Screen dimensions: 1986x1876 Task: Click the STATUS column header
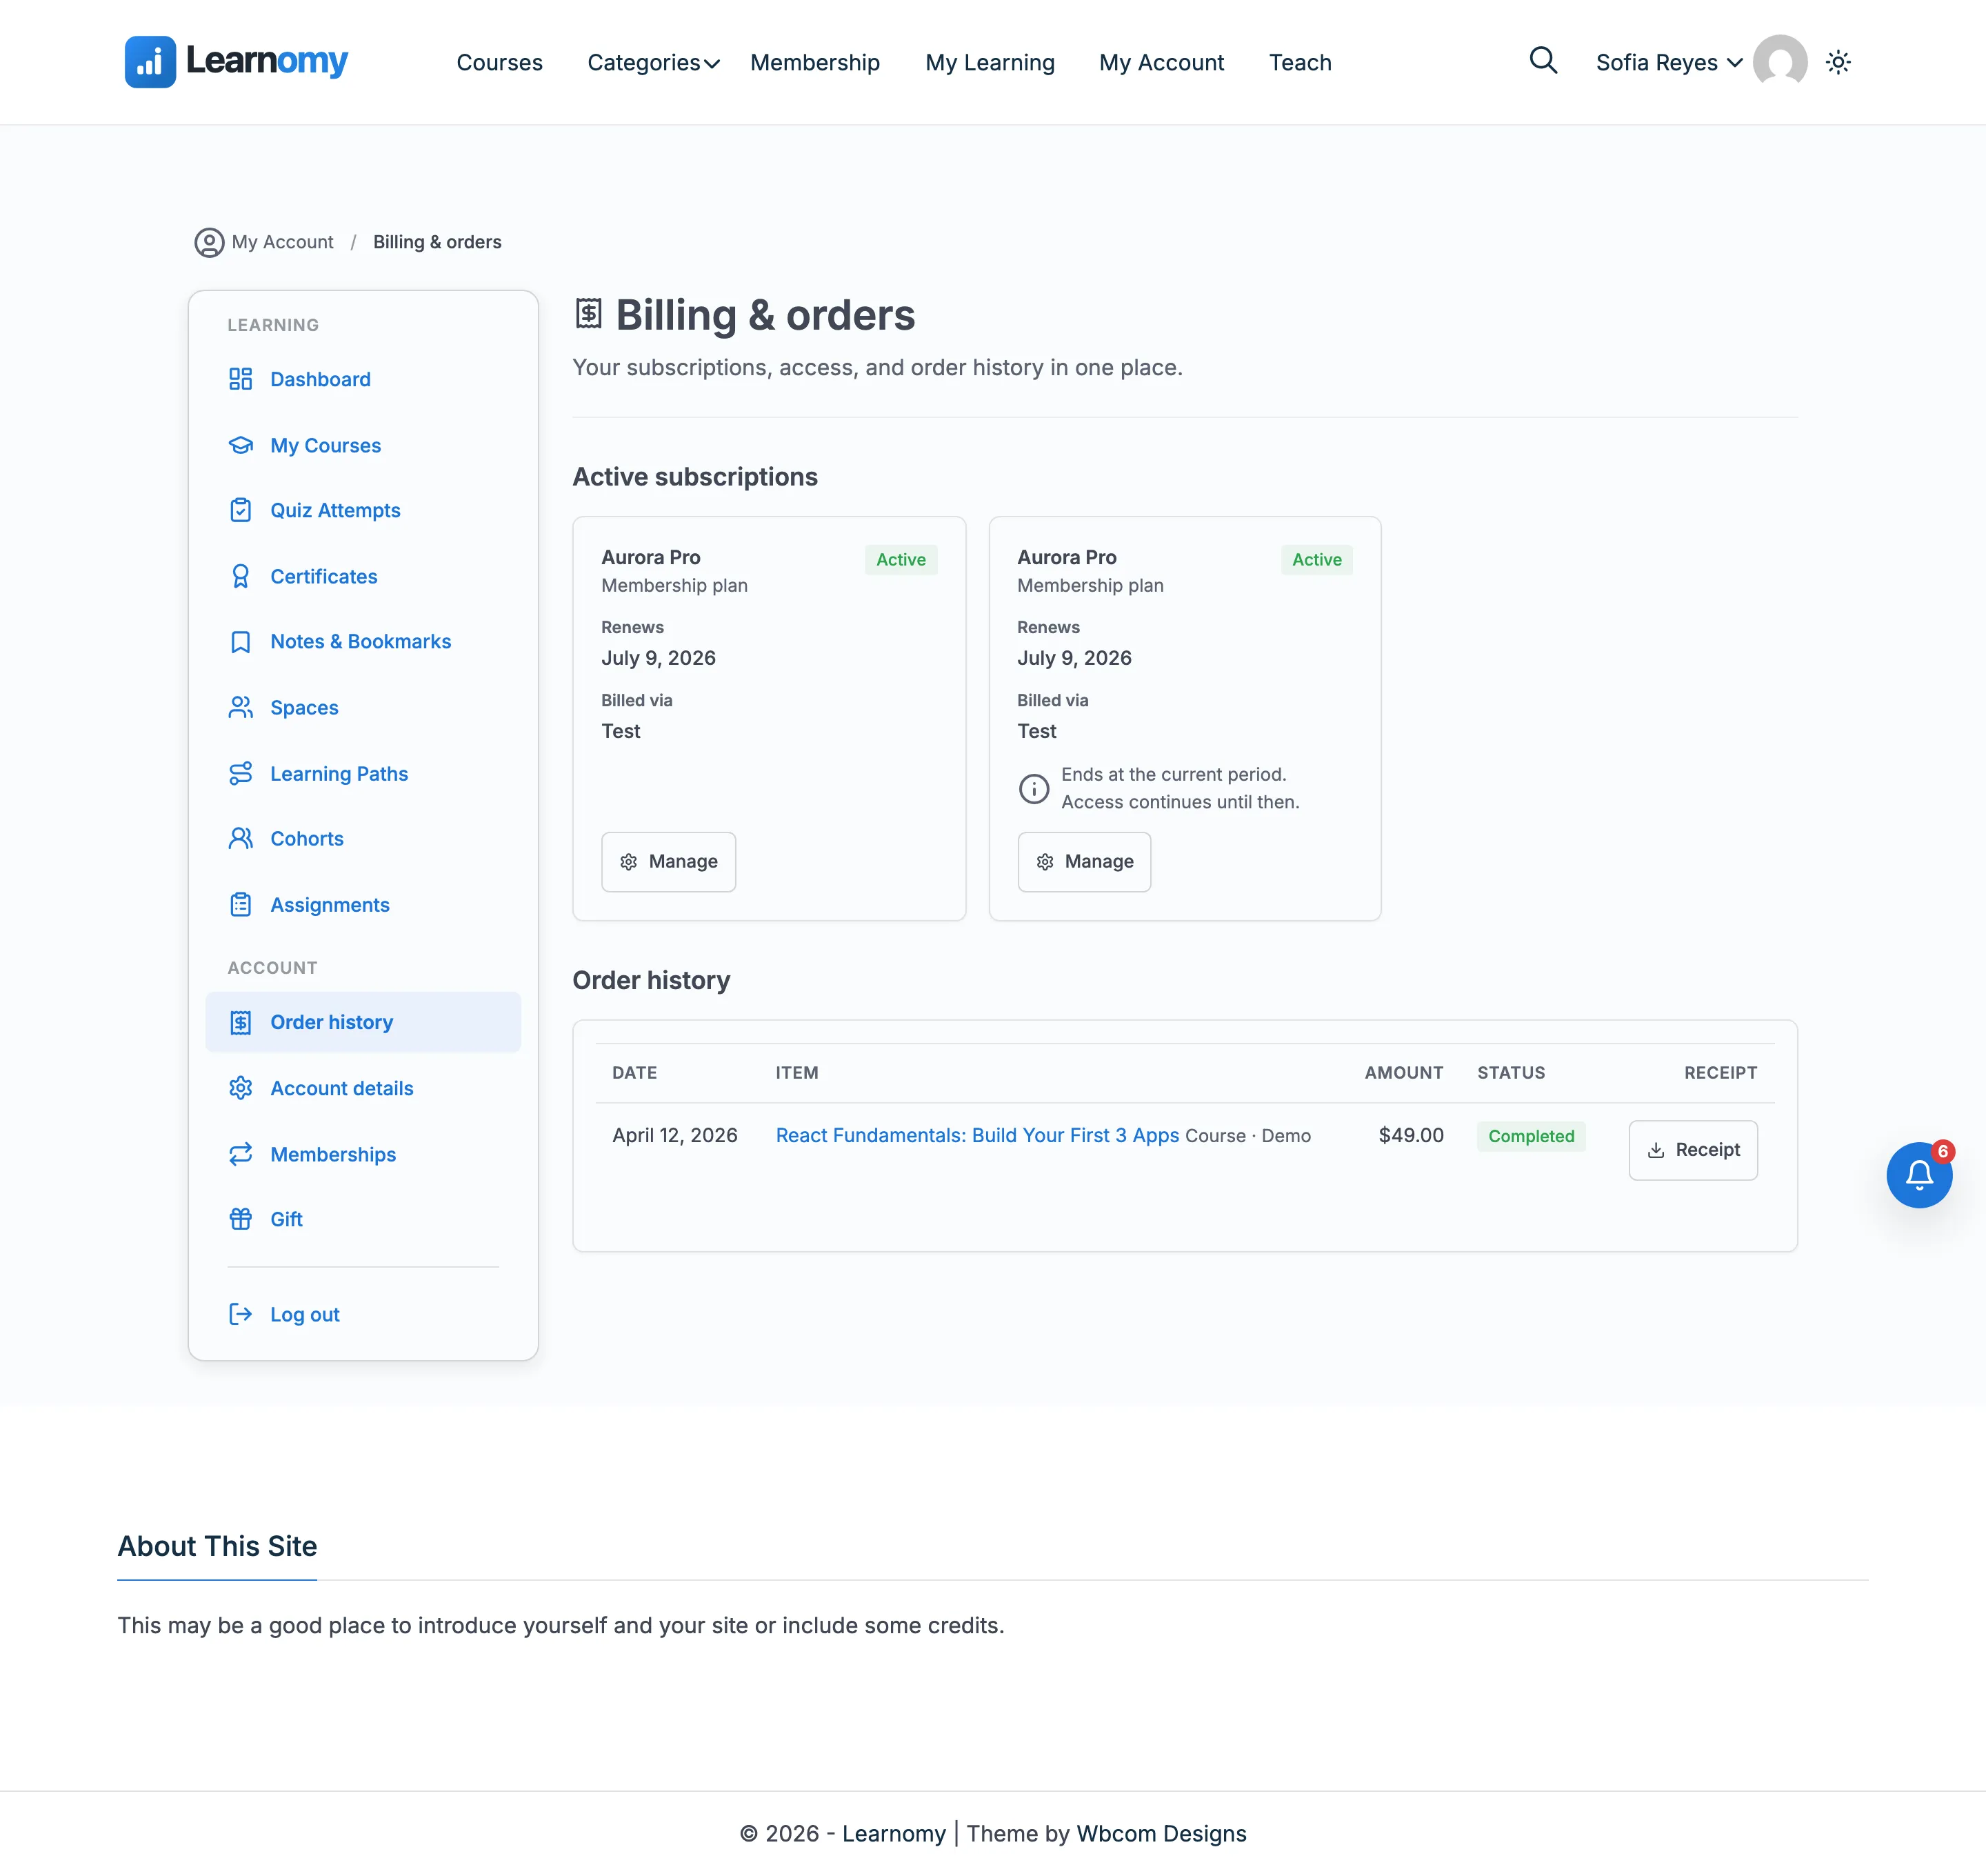point(1511,1073)
